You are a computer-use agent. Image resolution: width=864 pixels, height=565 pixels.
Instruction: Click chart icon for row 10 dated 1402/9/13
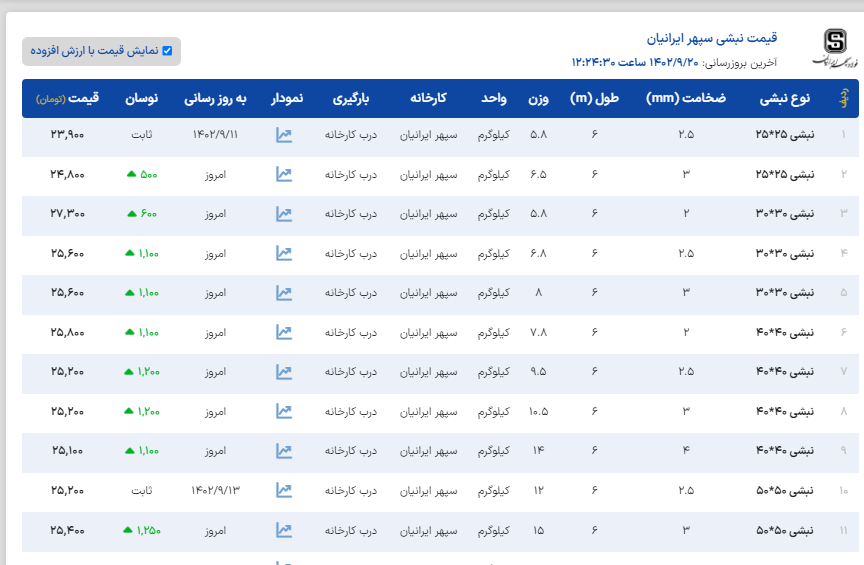[284, 490]
